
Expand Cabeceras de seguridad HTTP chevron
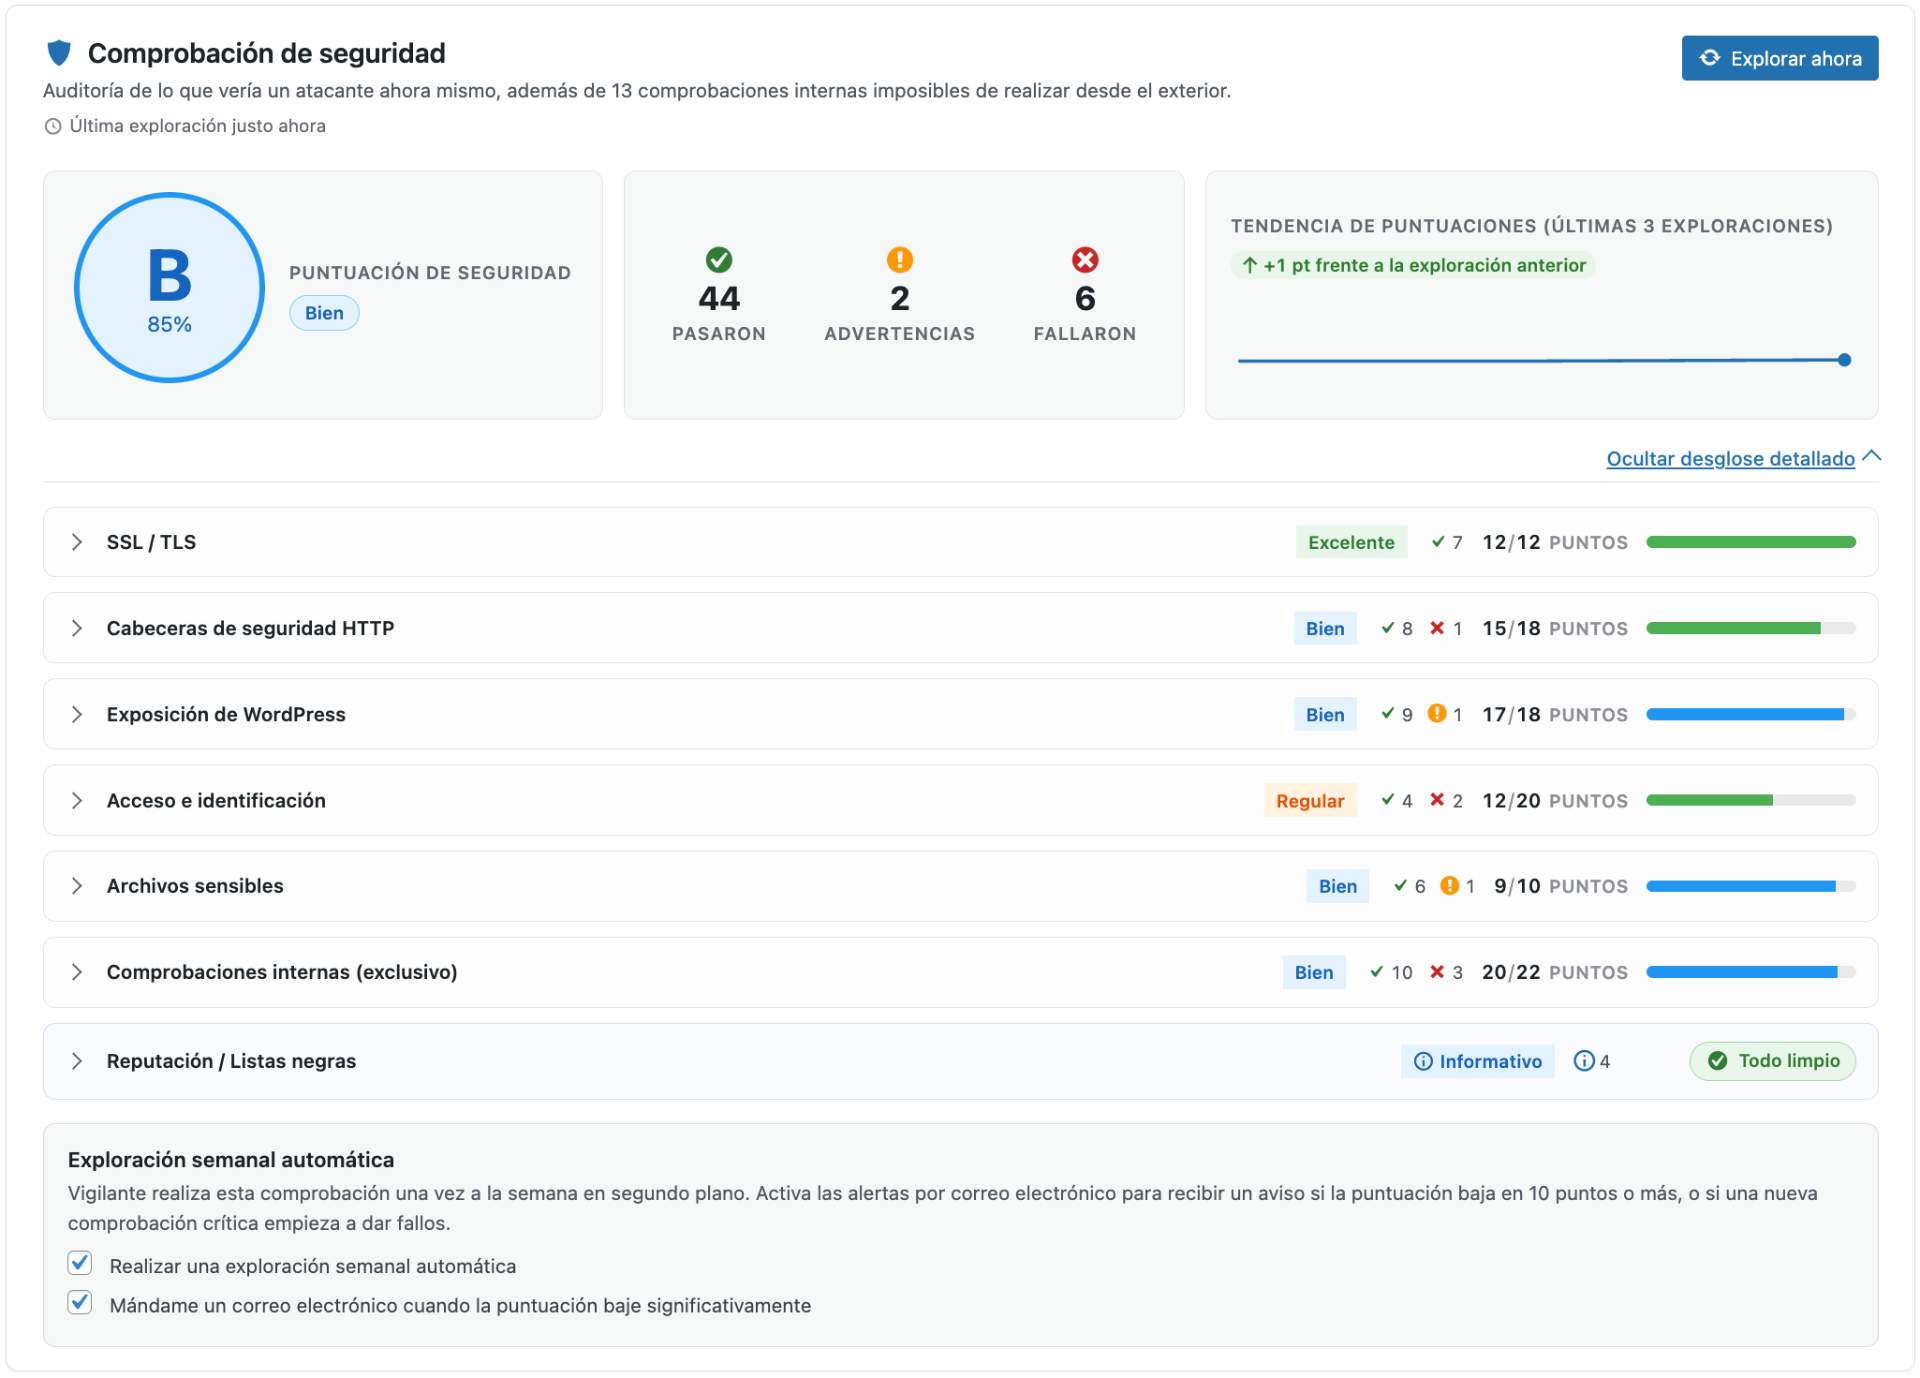(77, 628)
